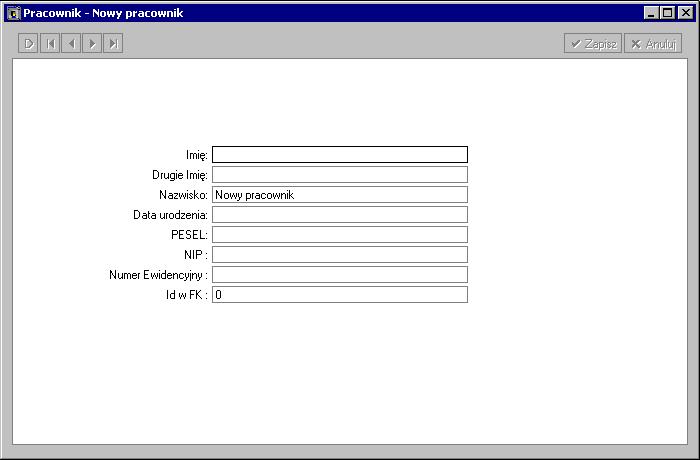
Task: Click the Drugie Imię field
Action: (340, 175)
